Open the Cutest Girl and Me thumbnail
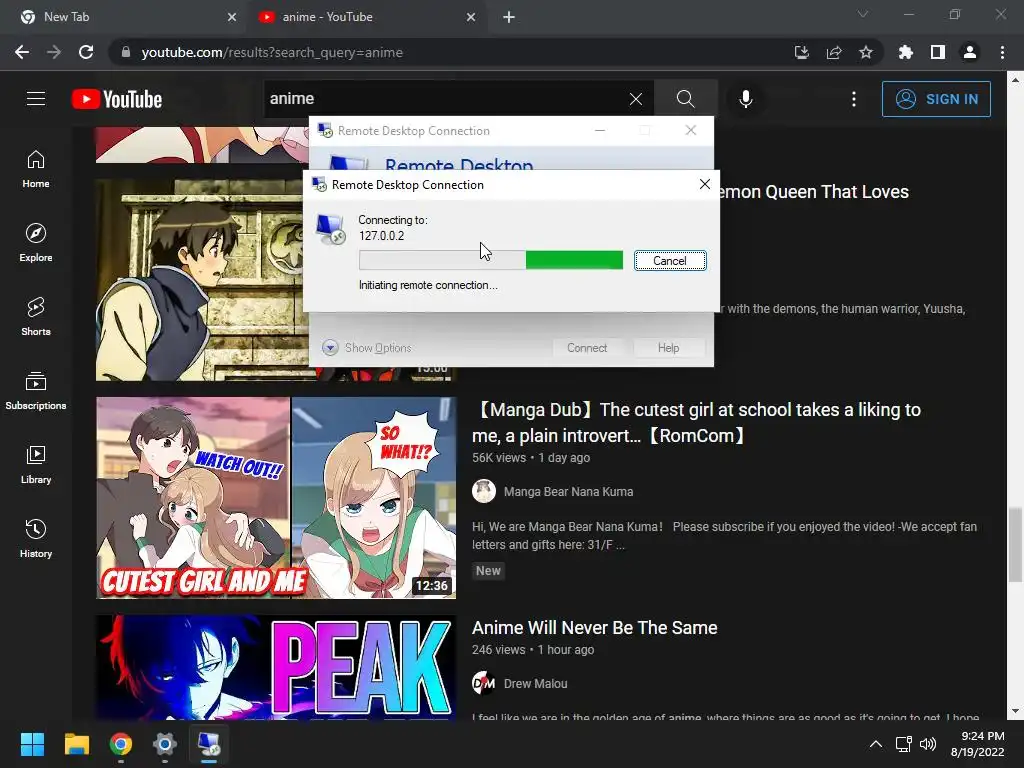Viewport: 1024px width, 768px height. pos(276,498)
